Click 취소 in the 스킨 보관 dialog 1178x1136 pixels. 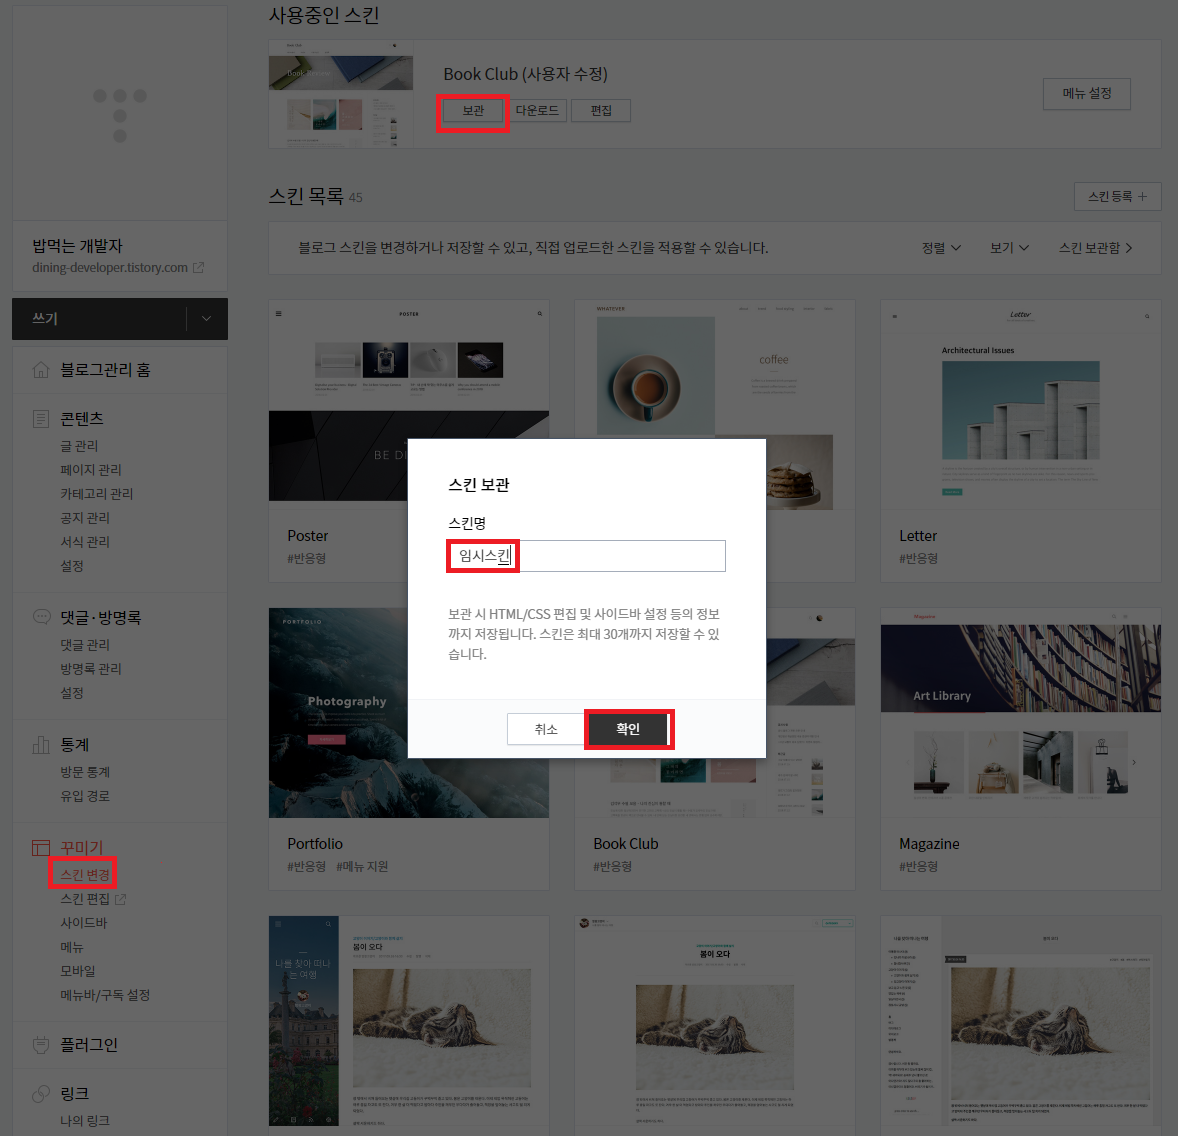pos(545,729)
